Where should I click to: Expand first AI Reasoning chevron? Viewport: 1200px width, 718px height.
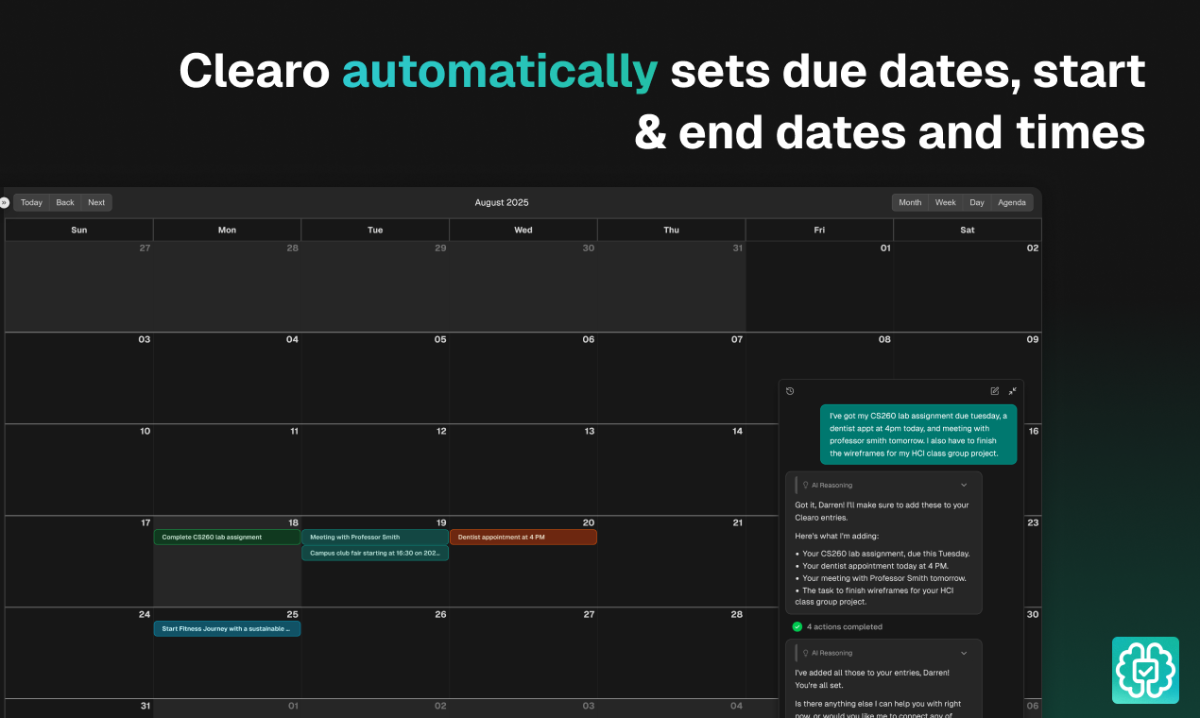coord(964,485)
